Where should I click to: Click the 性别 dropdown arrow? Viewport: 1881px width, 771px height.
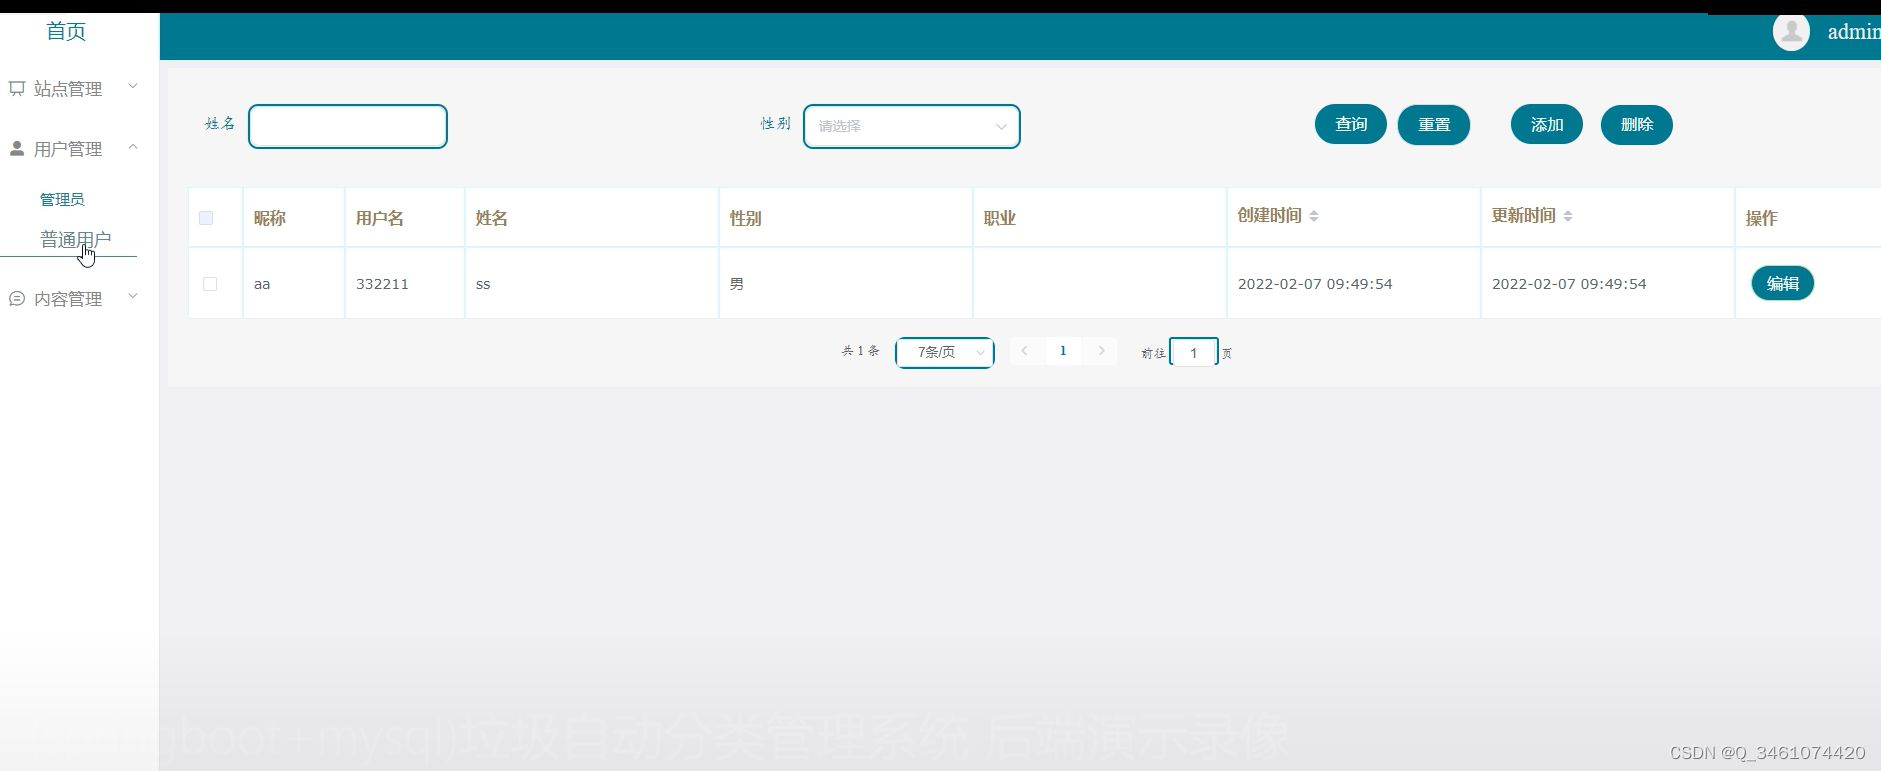tap(1001, 127)
